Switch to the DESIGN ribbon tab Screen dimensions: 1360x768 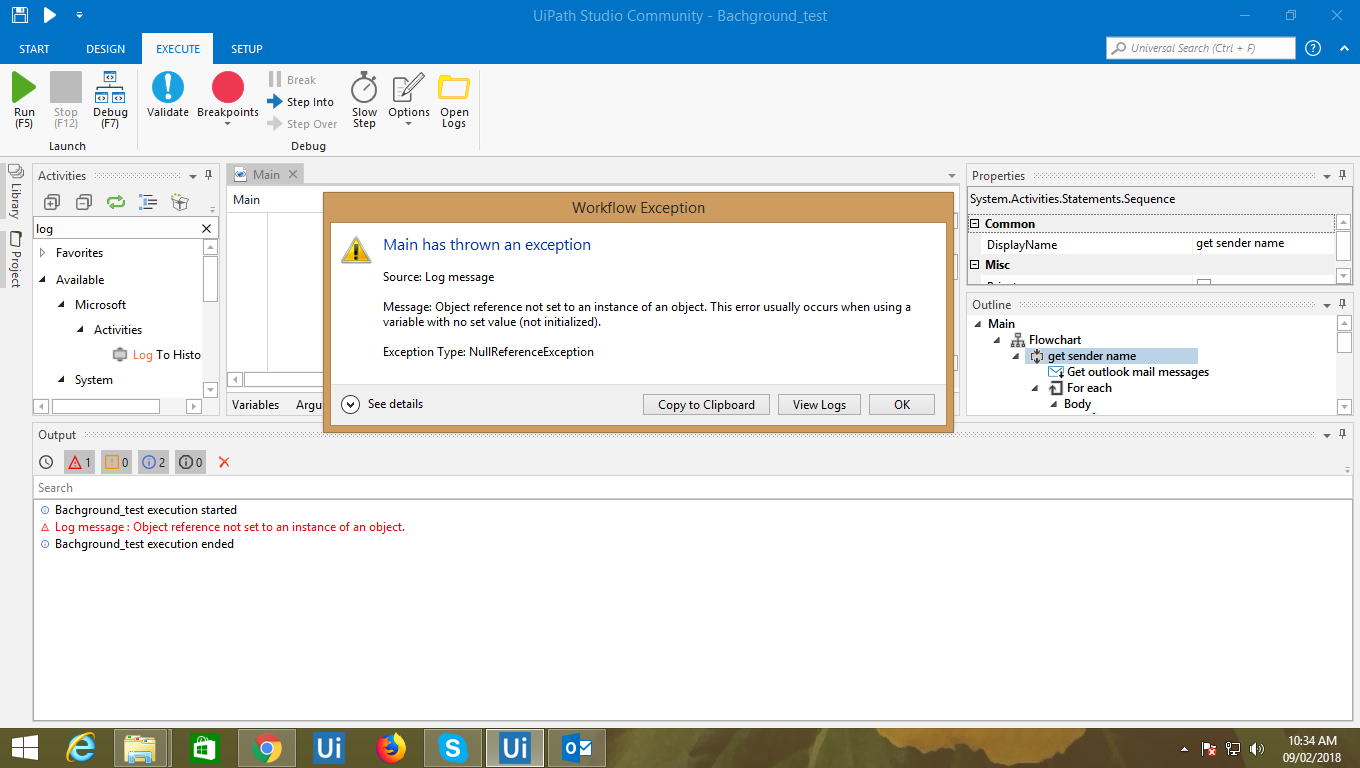[106, 49]
